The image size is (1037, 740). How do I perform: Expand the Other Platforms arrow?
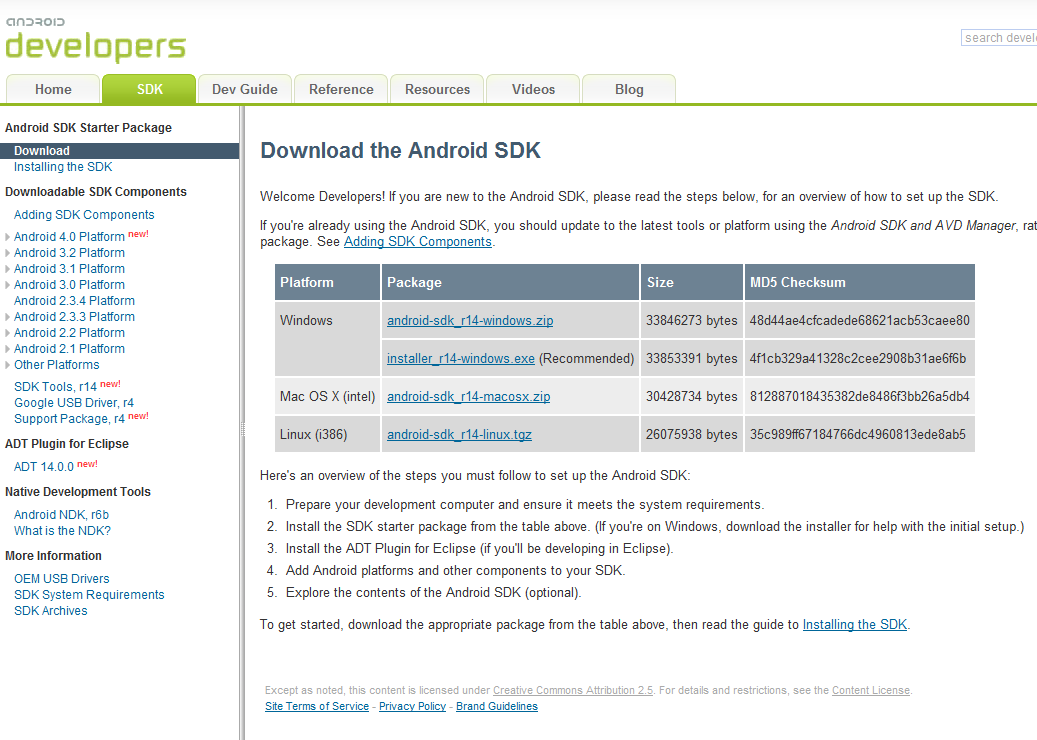coord(7,365)
